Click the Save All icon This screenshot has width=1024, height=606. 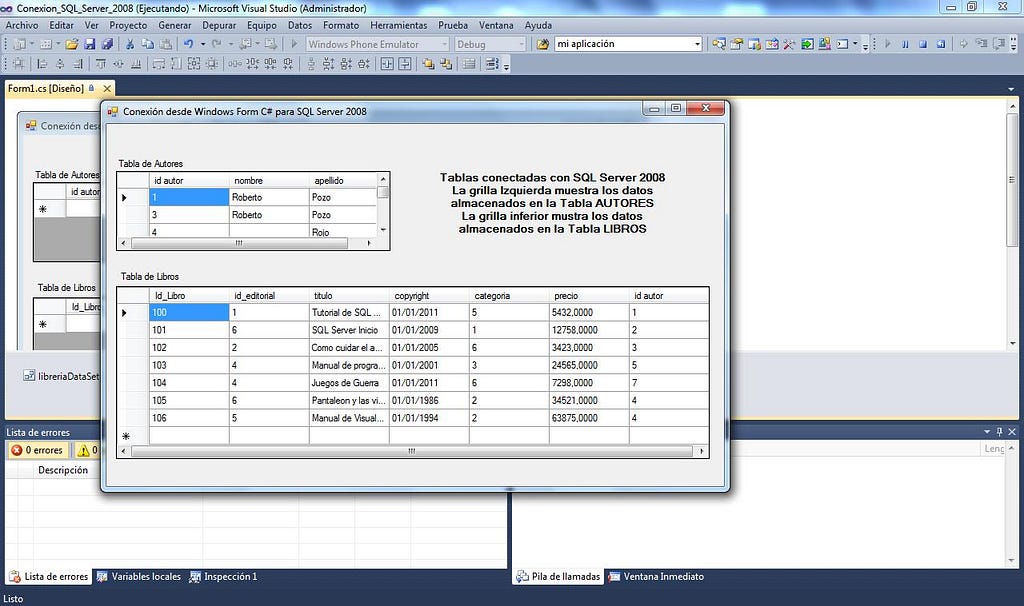coord(107,44)
